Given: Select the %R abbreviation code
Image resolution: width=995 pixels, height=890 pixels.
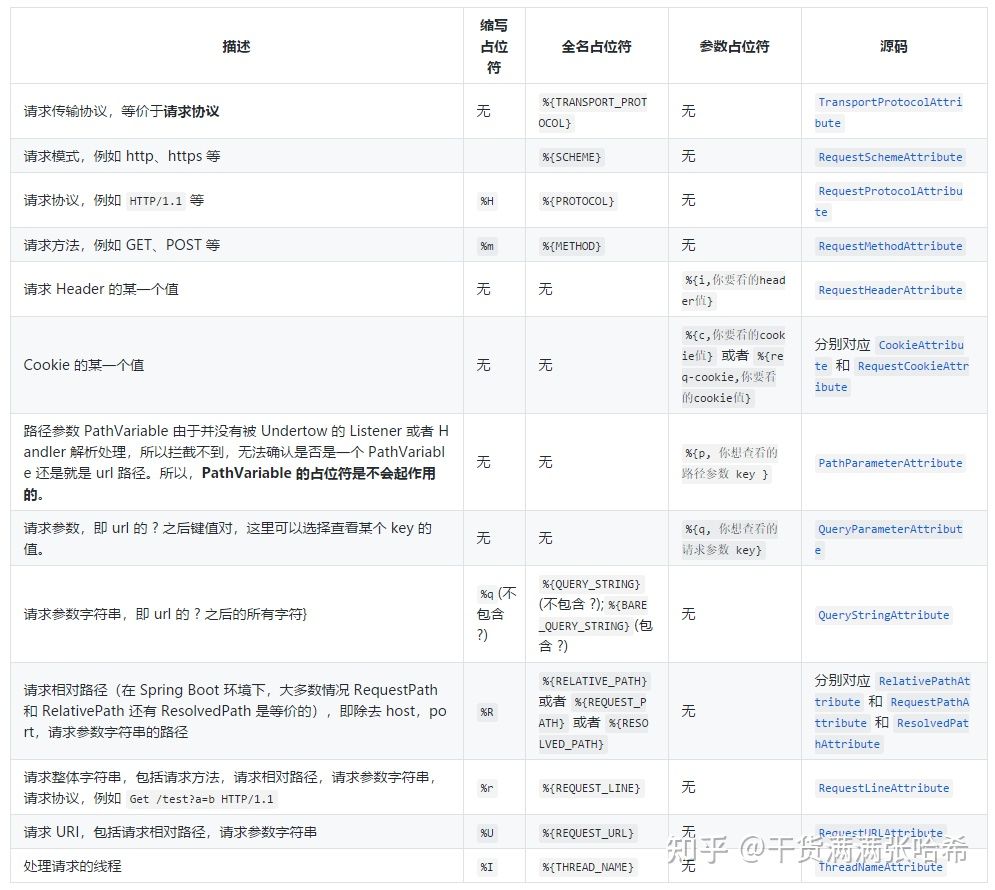Looking at the screenshot, I should [487, 712].
